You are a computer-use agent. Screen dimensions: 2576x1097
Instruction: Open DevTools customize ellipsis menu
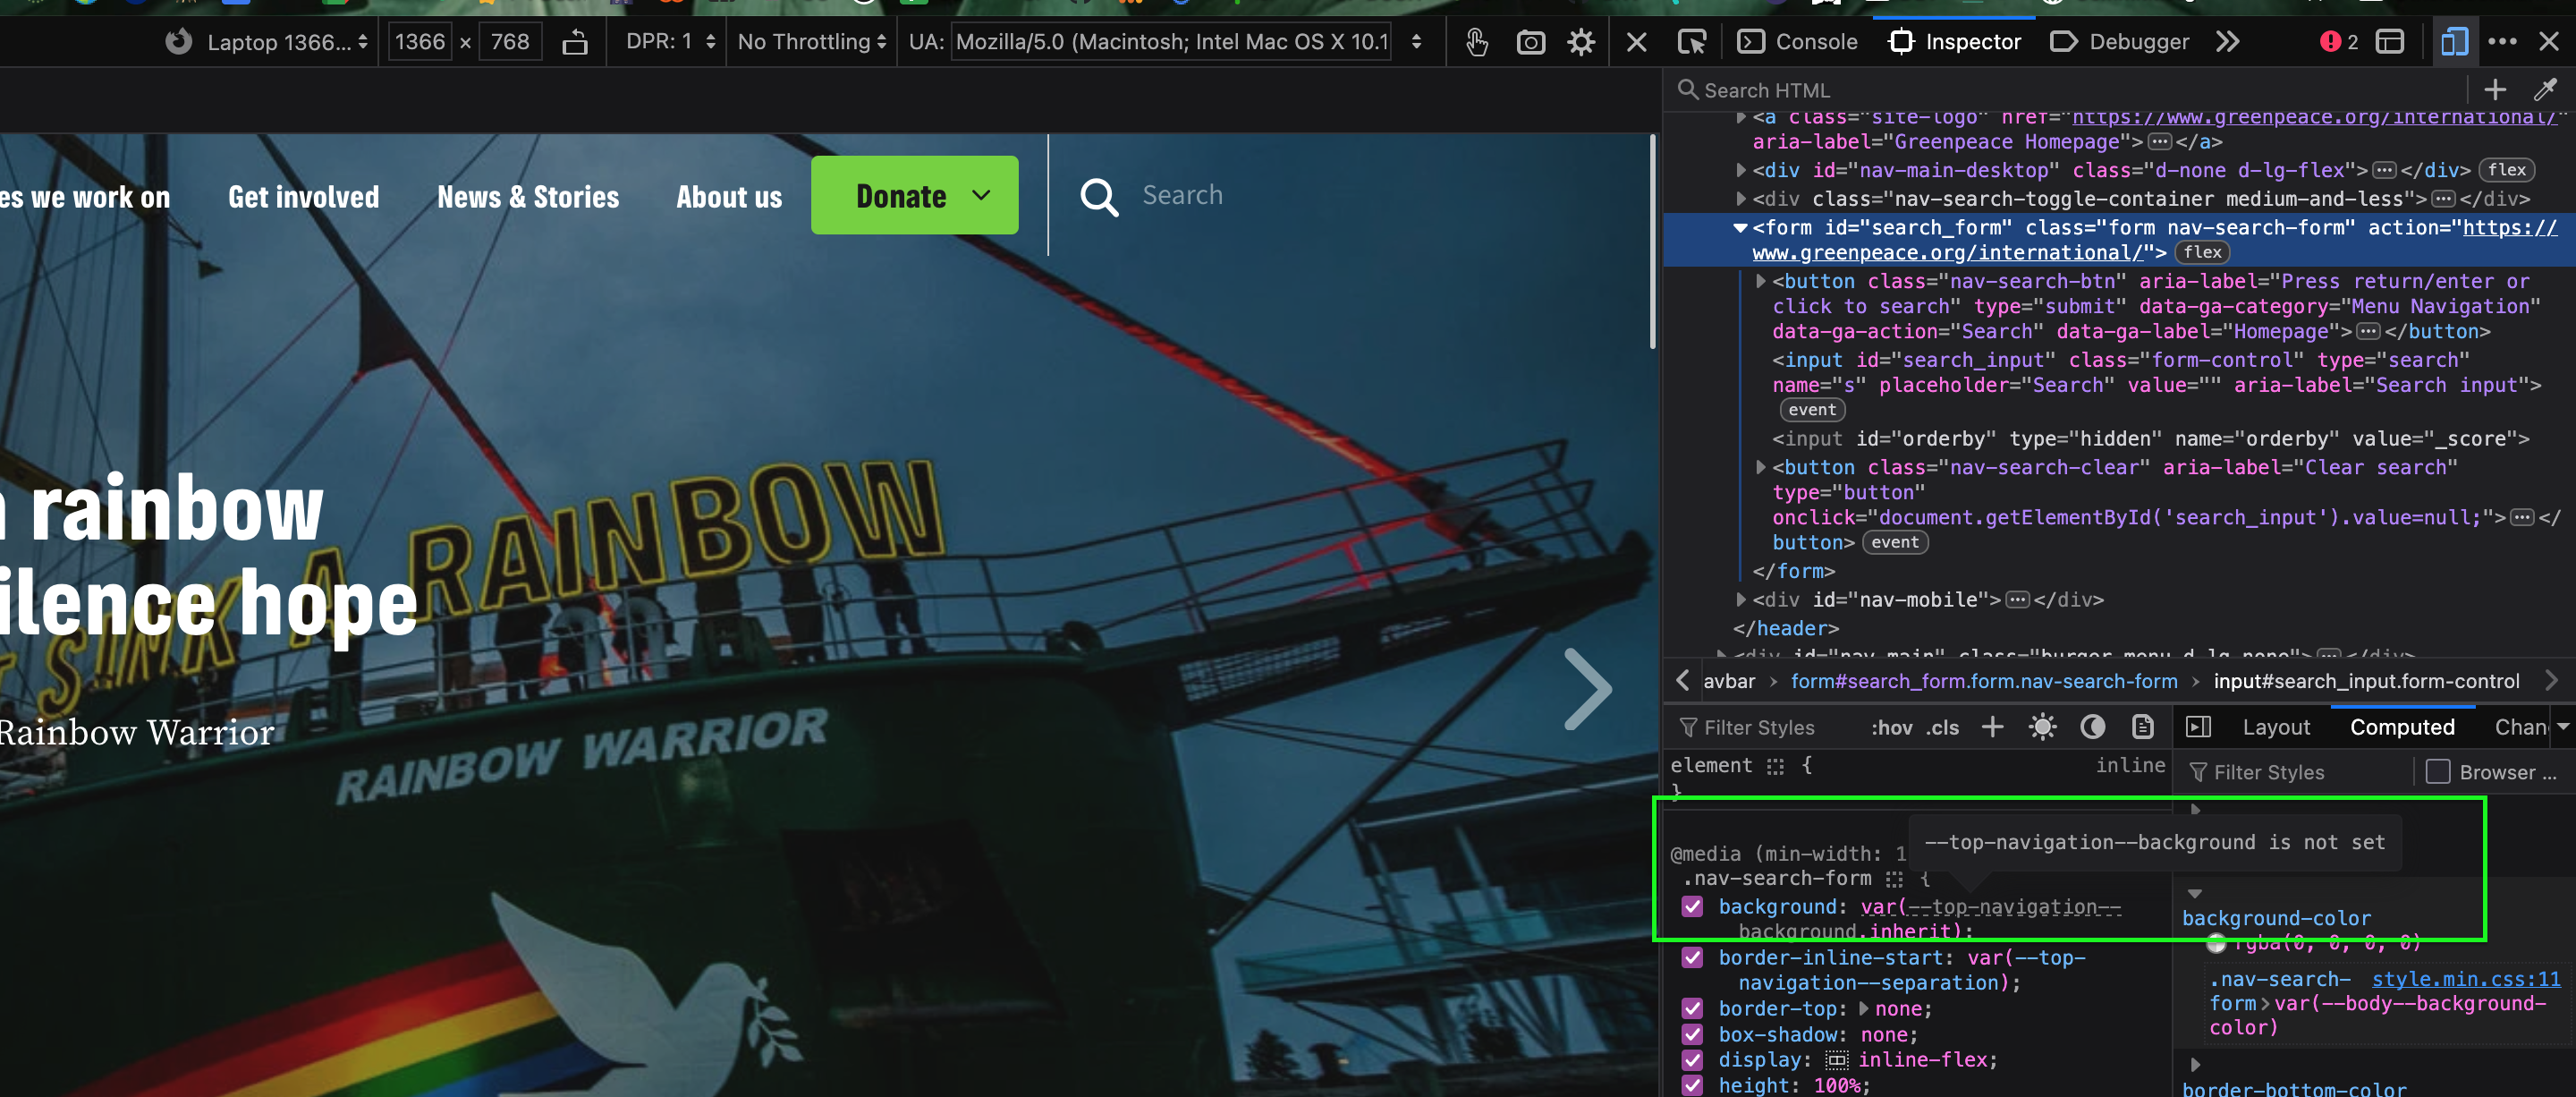tap(2502, 42)
